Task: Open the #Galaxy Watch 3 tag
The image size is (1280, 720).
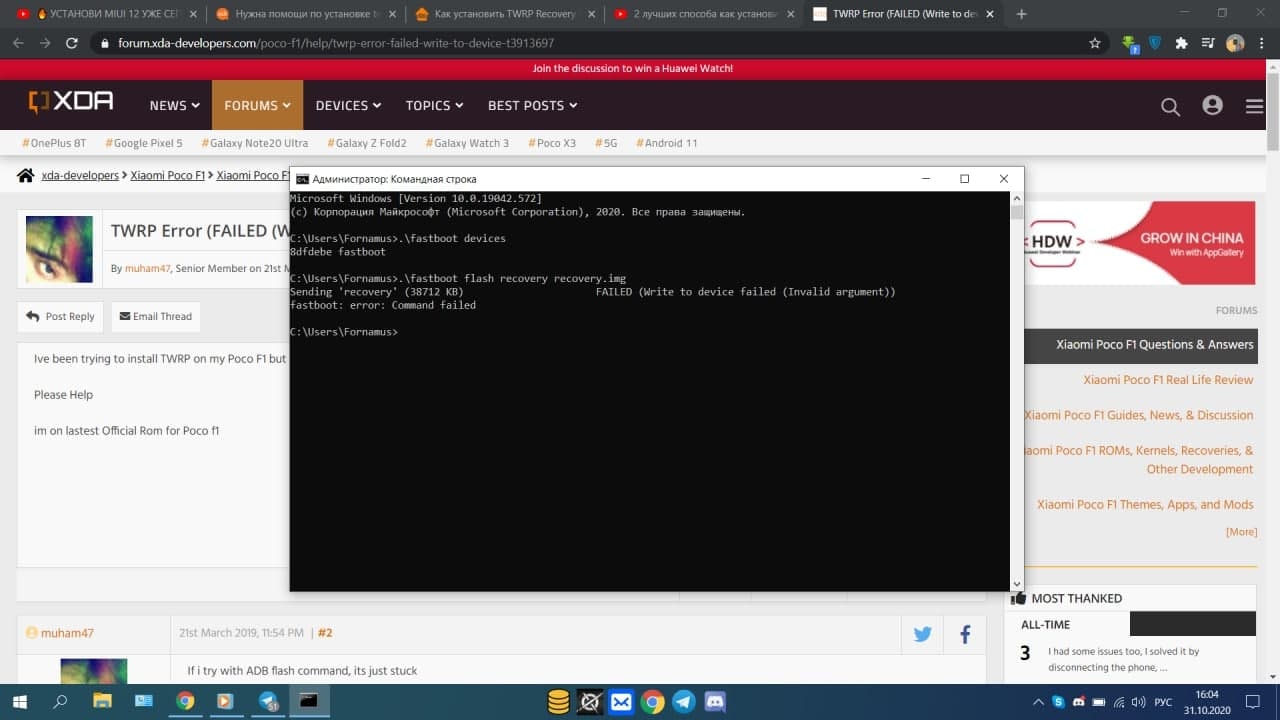Action: pyautogui.click(x=467, y=143)
